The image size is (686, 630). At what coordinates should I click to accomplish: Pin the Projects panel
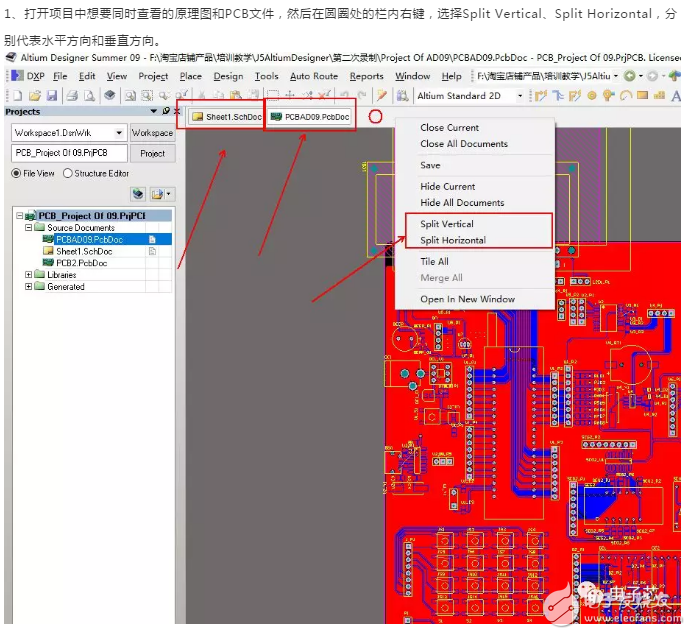click(166, 111)
